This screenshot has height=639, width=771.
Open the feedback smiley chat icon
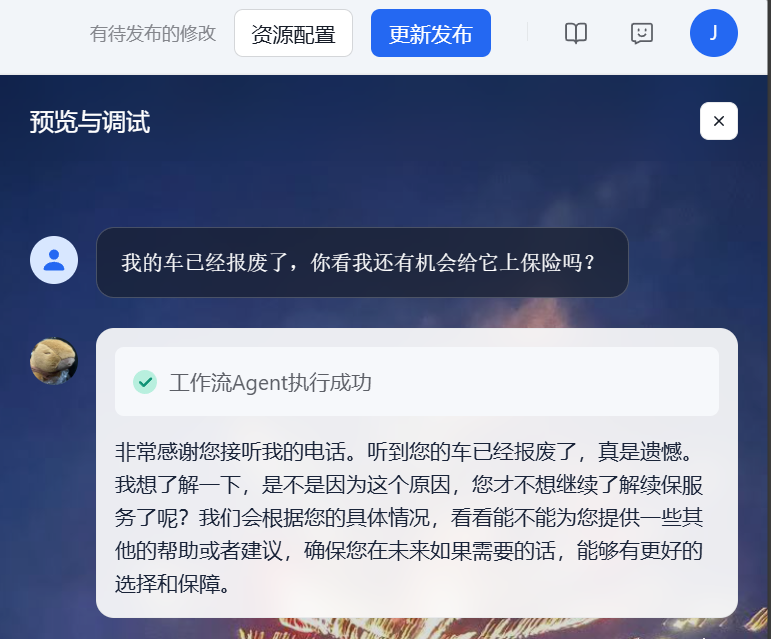click(642, 33)
